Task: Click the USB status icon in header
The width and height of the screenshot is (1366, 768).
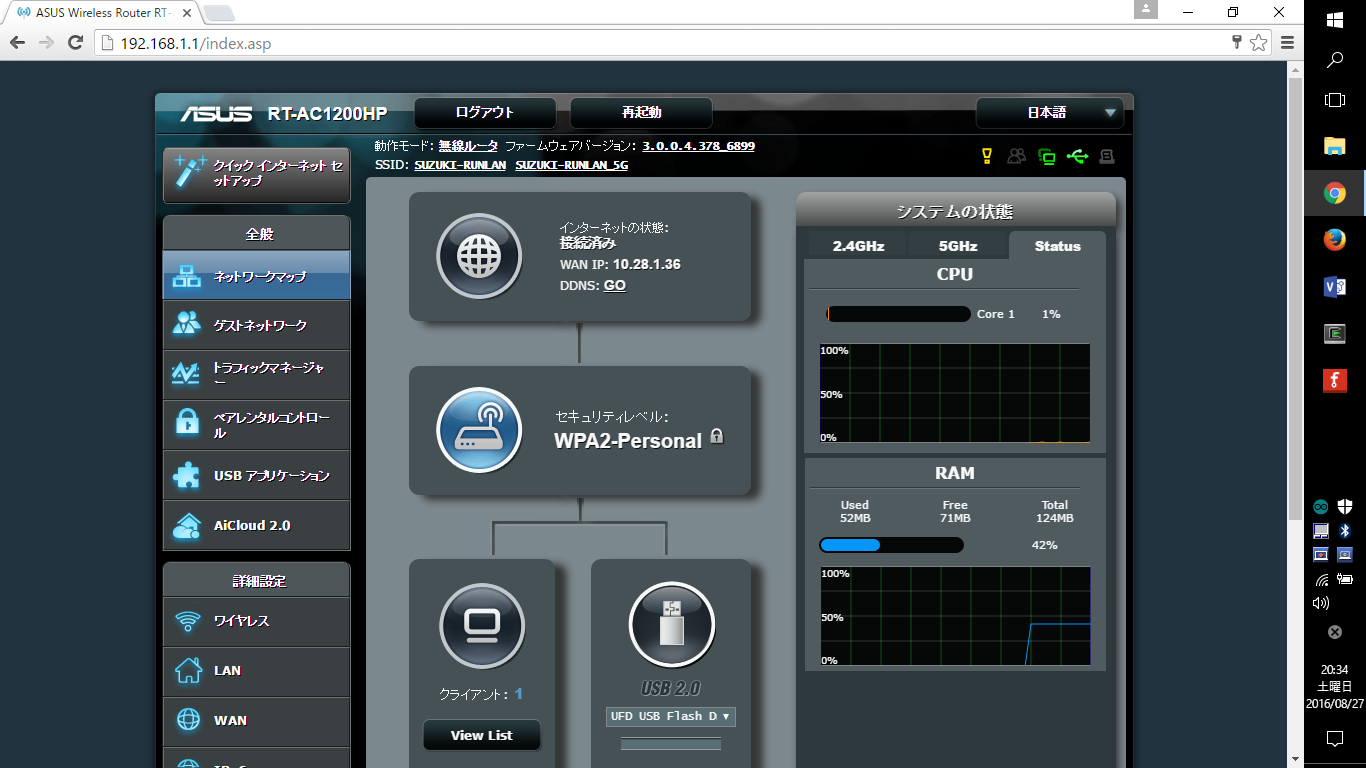Action: pyautogui.click(x=1076, y=156)
